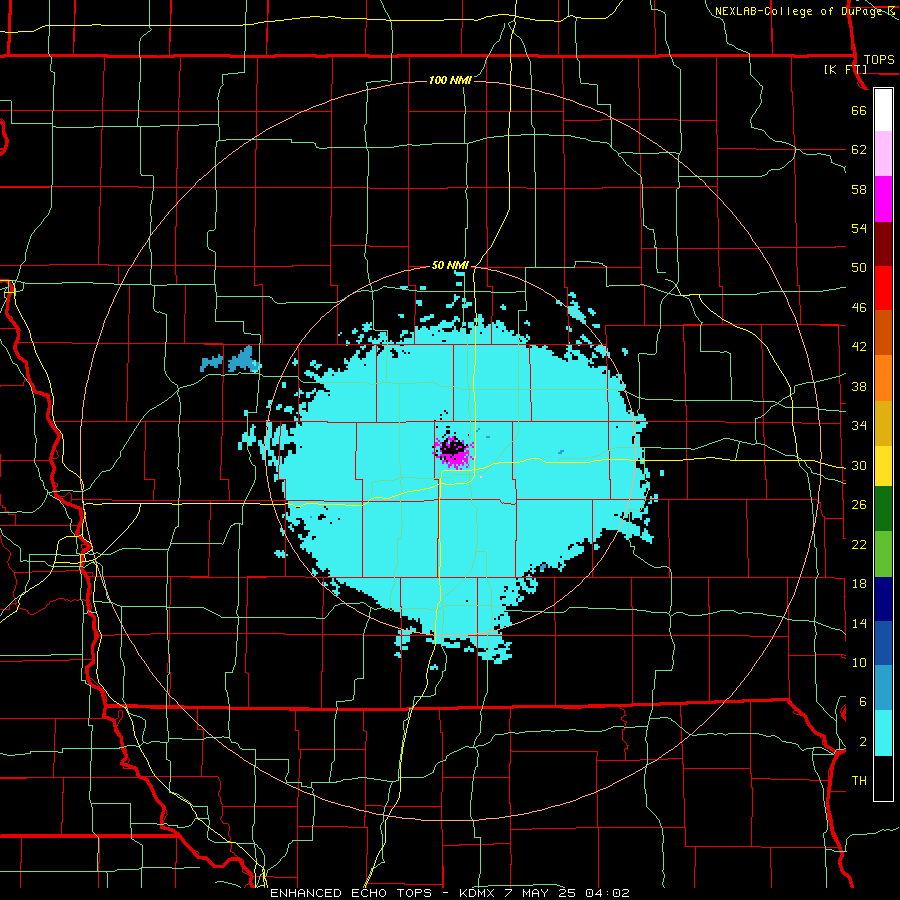Click the '04:02' timestamp
900x900 pixels.
(x=607, y=893)
